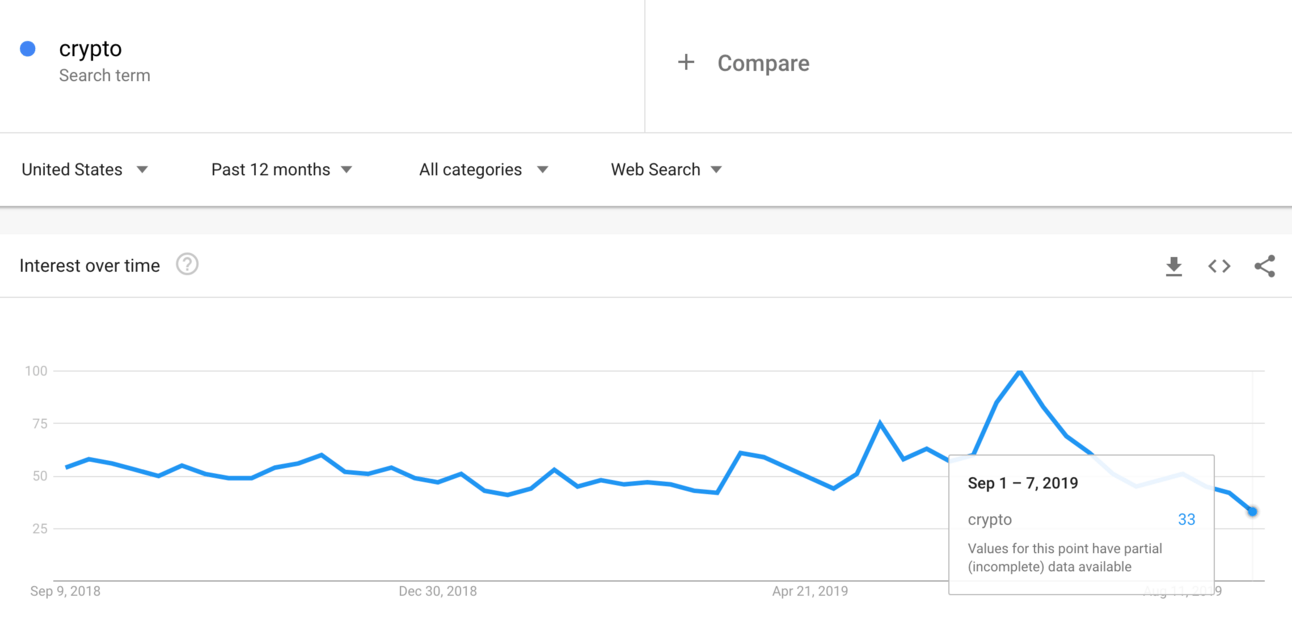
Task: Click the Dec 30, 2018 axis label
Action: click(438, 591)
